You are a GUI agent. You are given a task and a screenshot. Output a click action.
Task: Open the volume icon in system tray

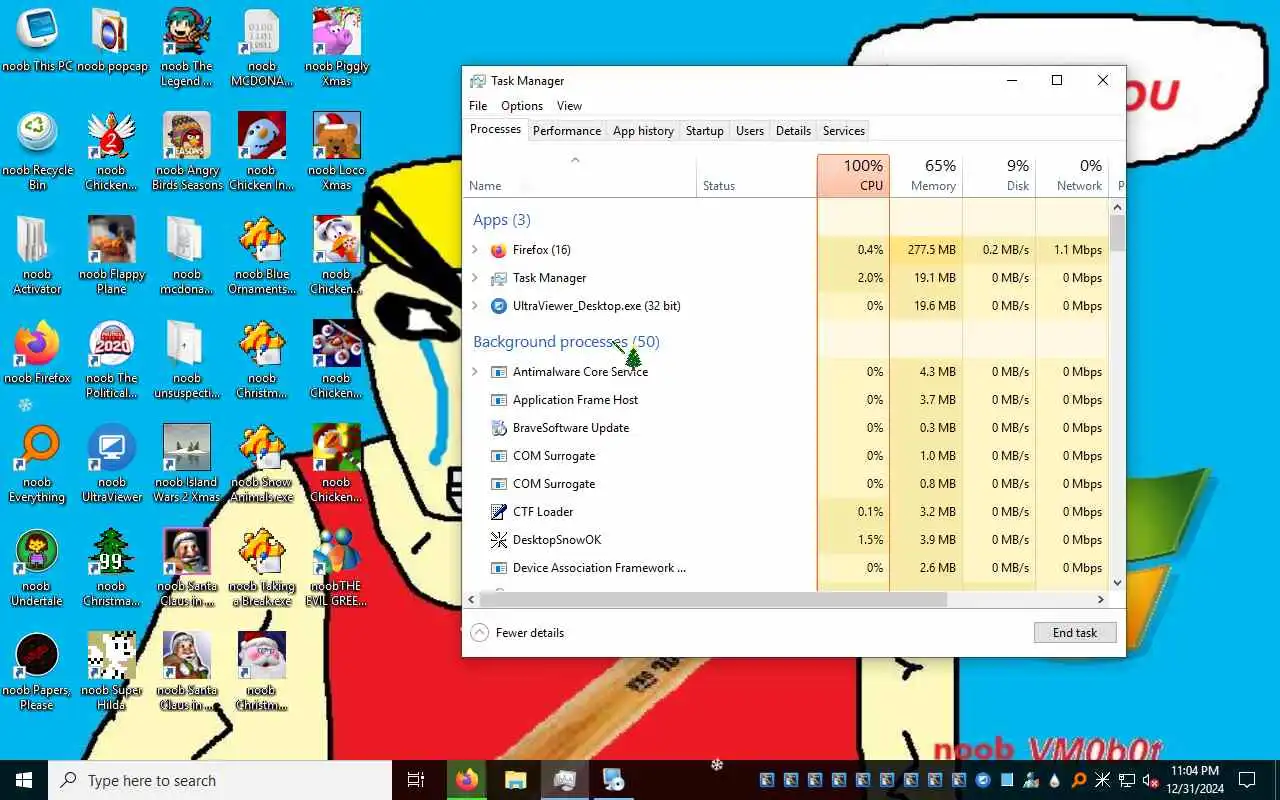tap(1150, 780)
